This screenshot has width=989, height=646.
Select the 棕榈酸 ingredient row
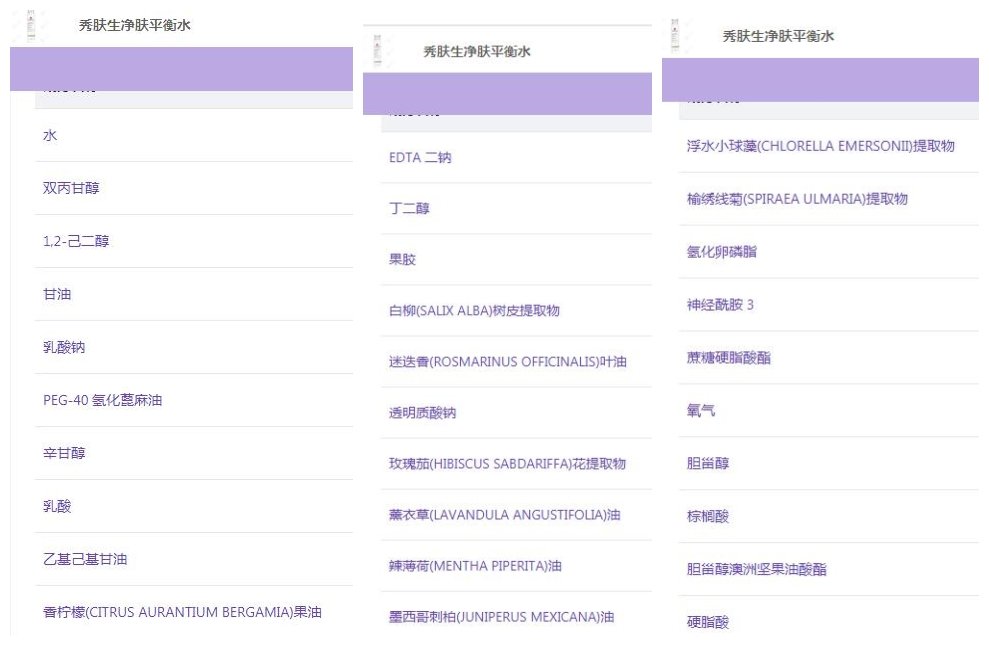(708, 517)
